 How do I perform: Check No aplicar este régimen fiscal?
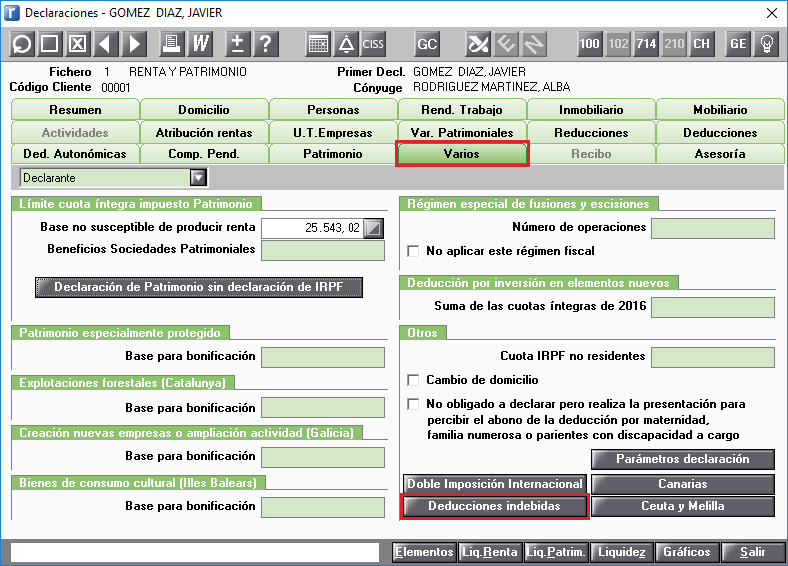413,251
